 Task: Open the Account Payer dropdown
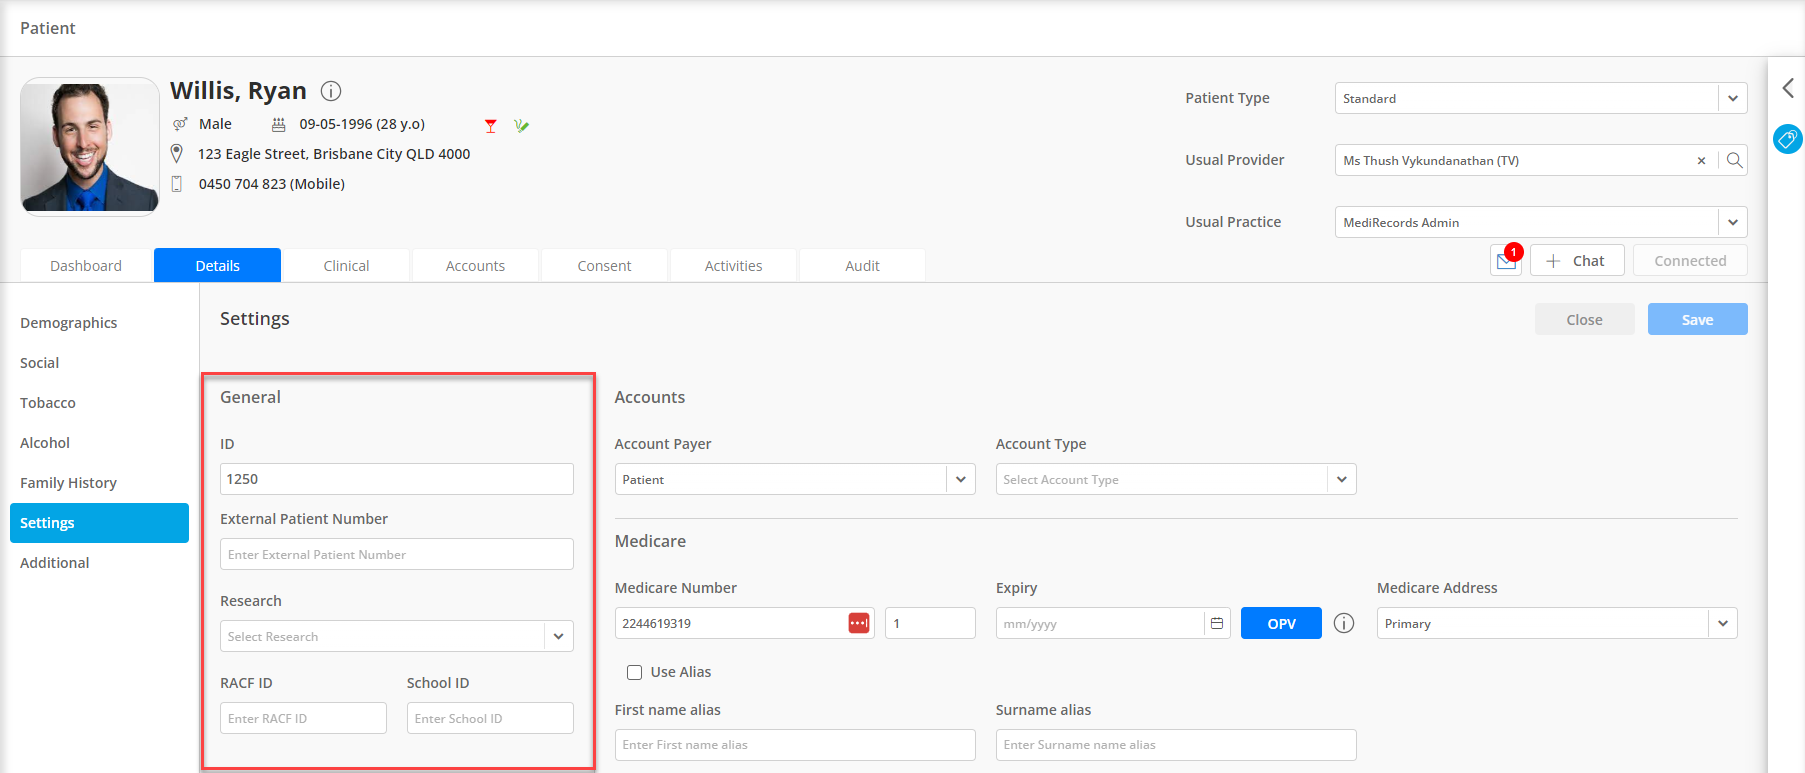click(x=795, y=479)
